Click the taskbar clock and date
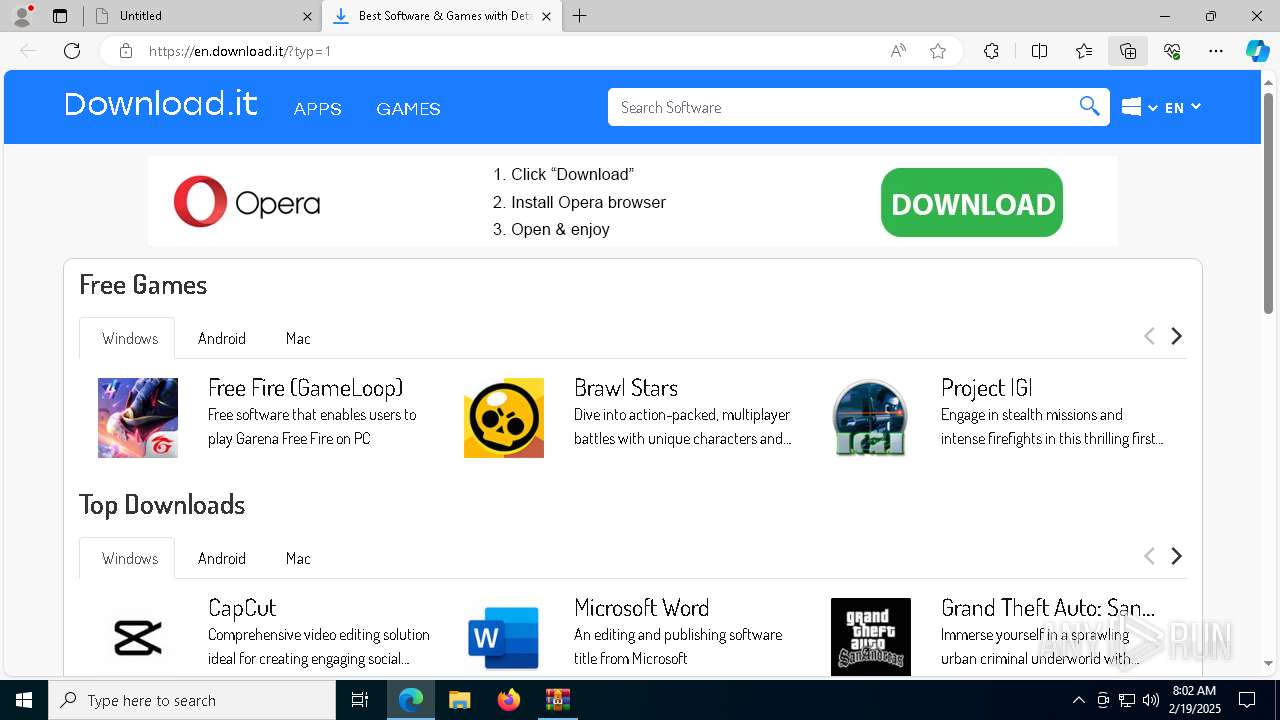The height and width of the screenshot is (720, 1280). click(1194, 700)
